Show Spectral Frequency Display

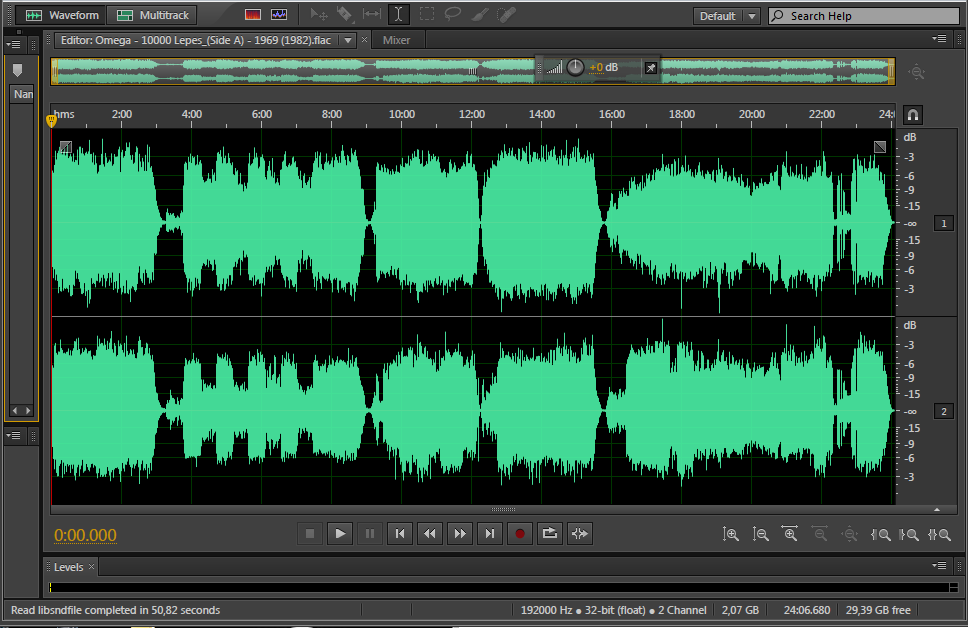pyautogui.click(x=252, y=14)
